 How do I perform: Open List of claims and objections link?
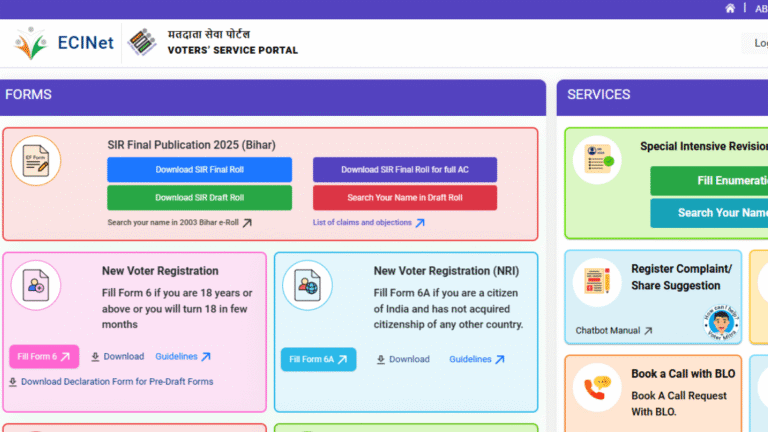tap(362, 222)
